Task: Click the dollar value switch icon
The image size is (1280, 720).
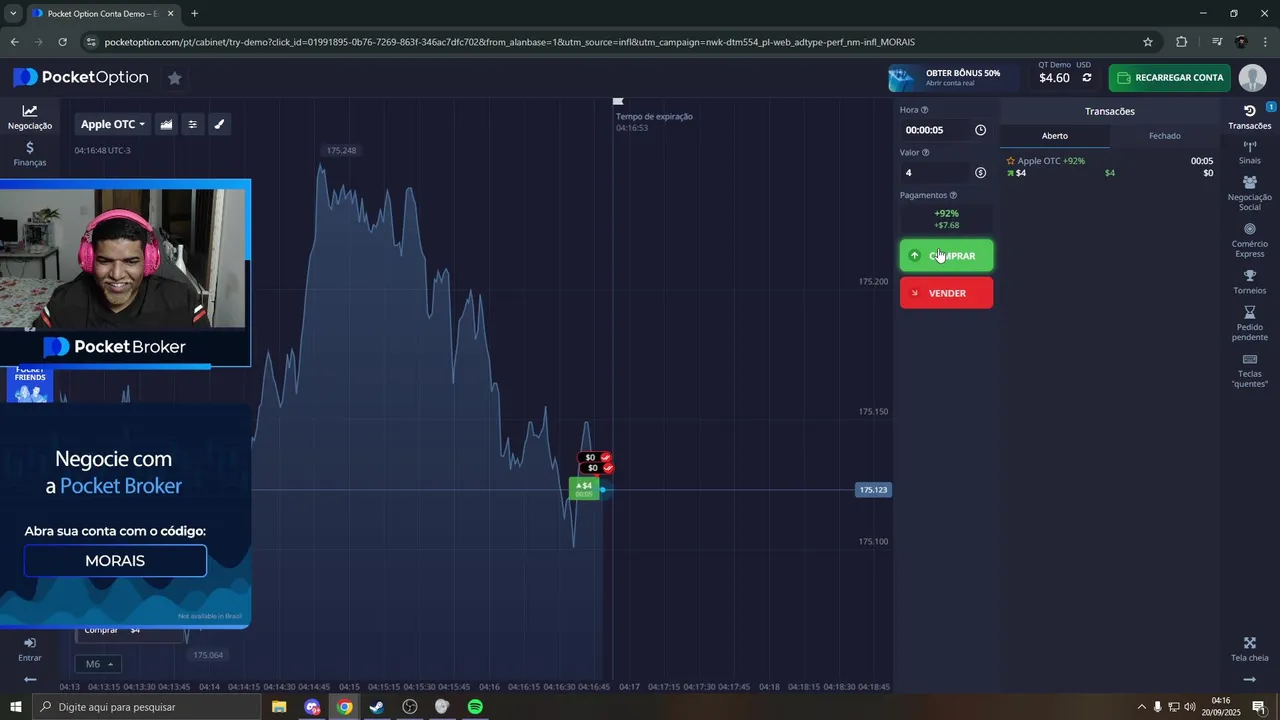Action: (980, 173)
